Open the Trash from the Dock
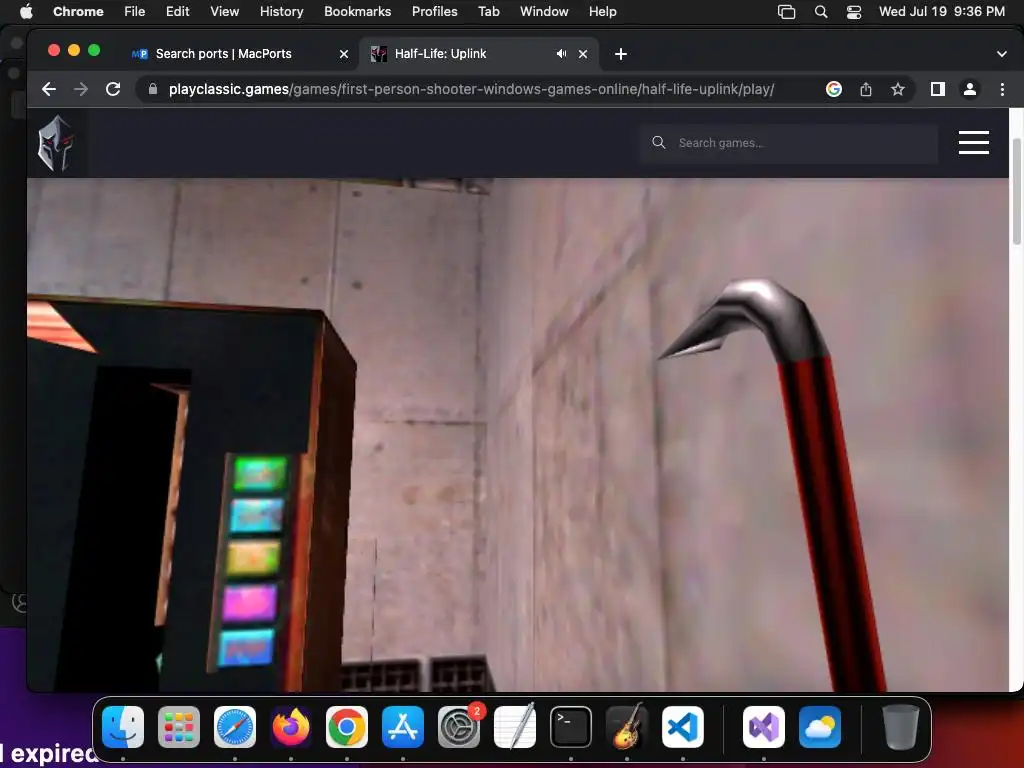Screen dimensions: 1024x768 point(901,727)
